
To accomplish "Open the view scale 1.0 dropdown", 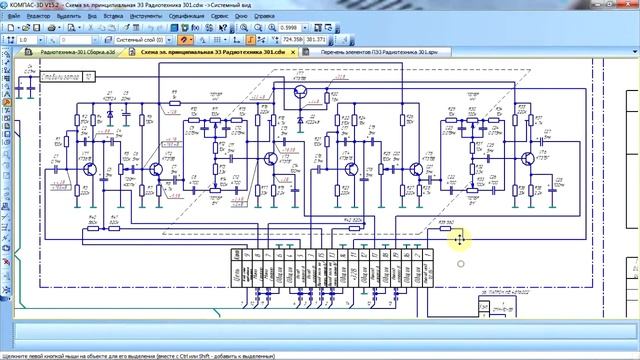I will (x=40, y=40).
